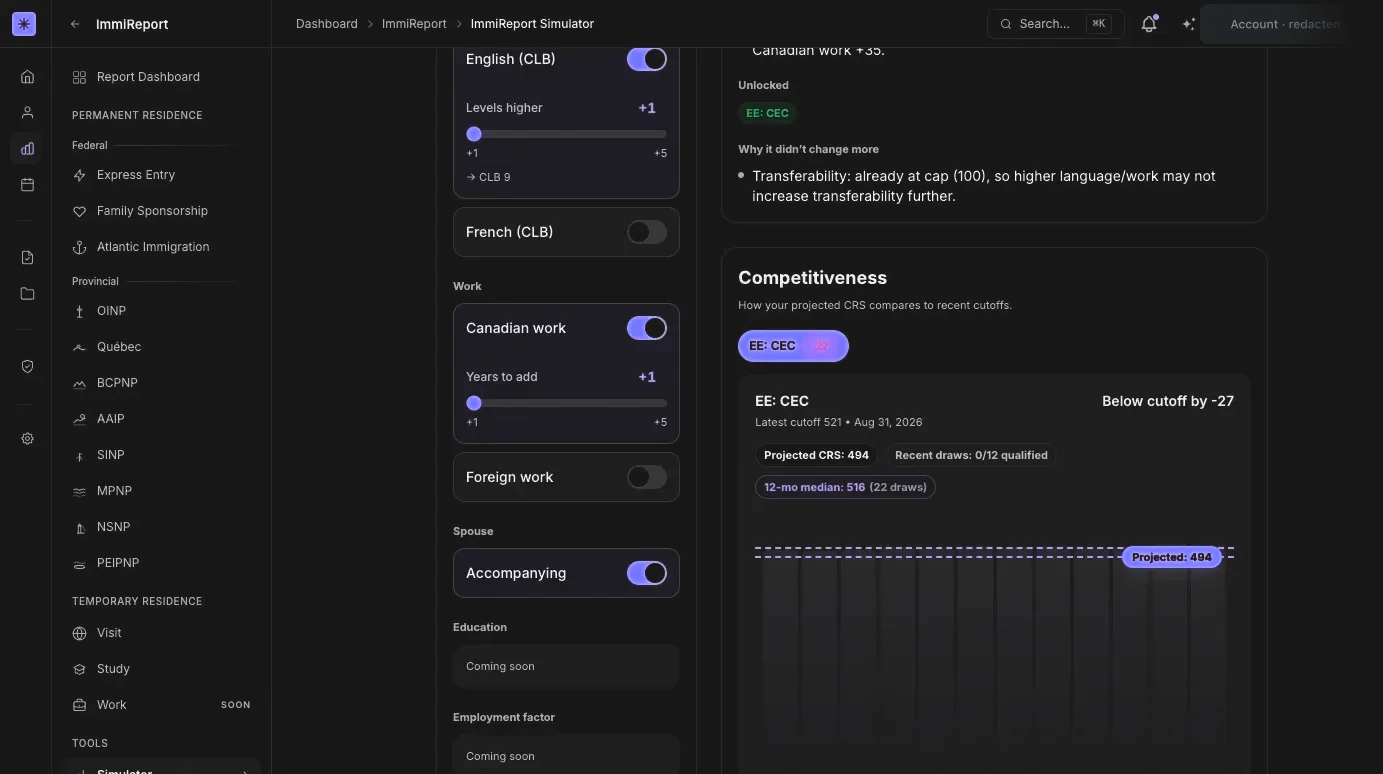Screen dimensions: 1383x774
Task: Open the shield check rail icon
Action: tap(27, 367)
